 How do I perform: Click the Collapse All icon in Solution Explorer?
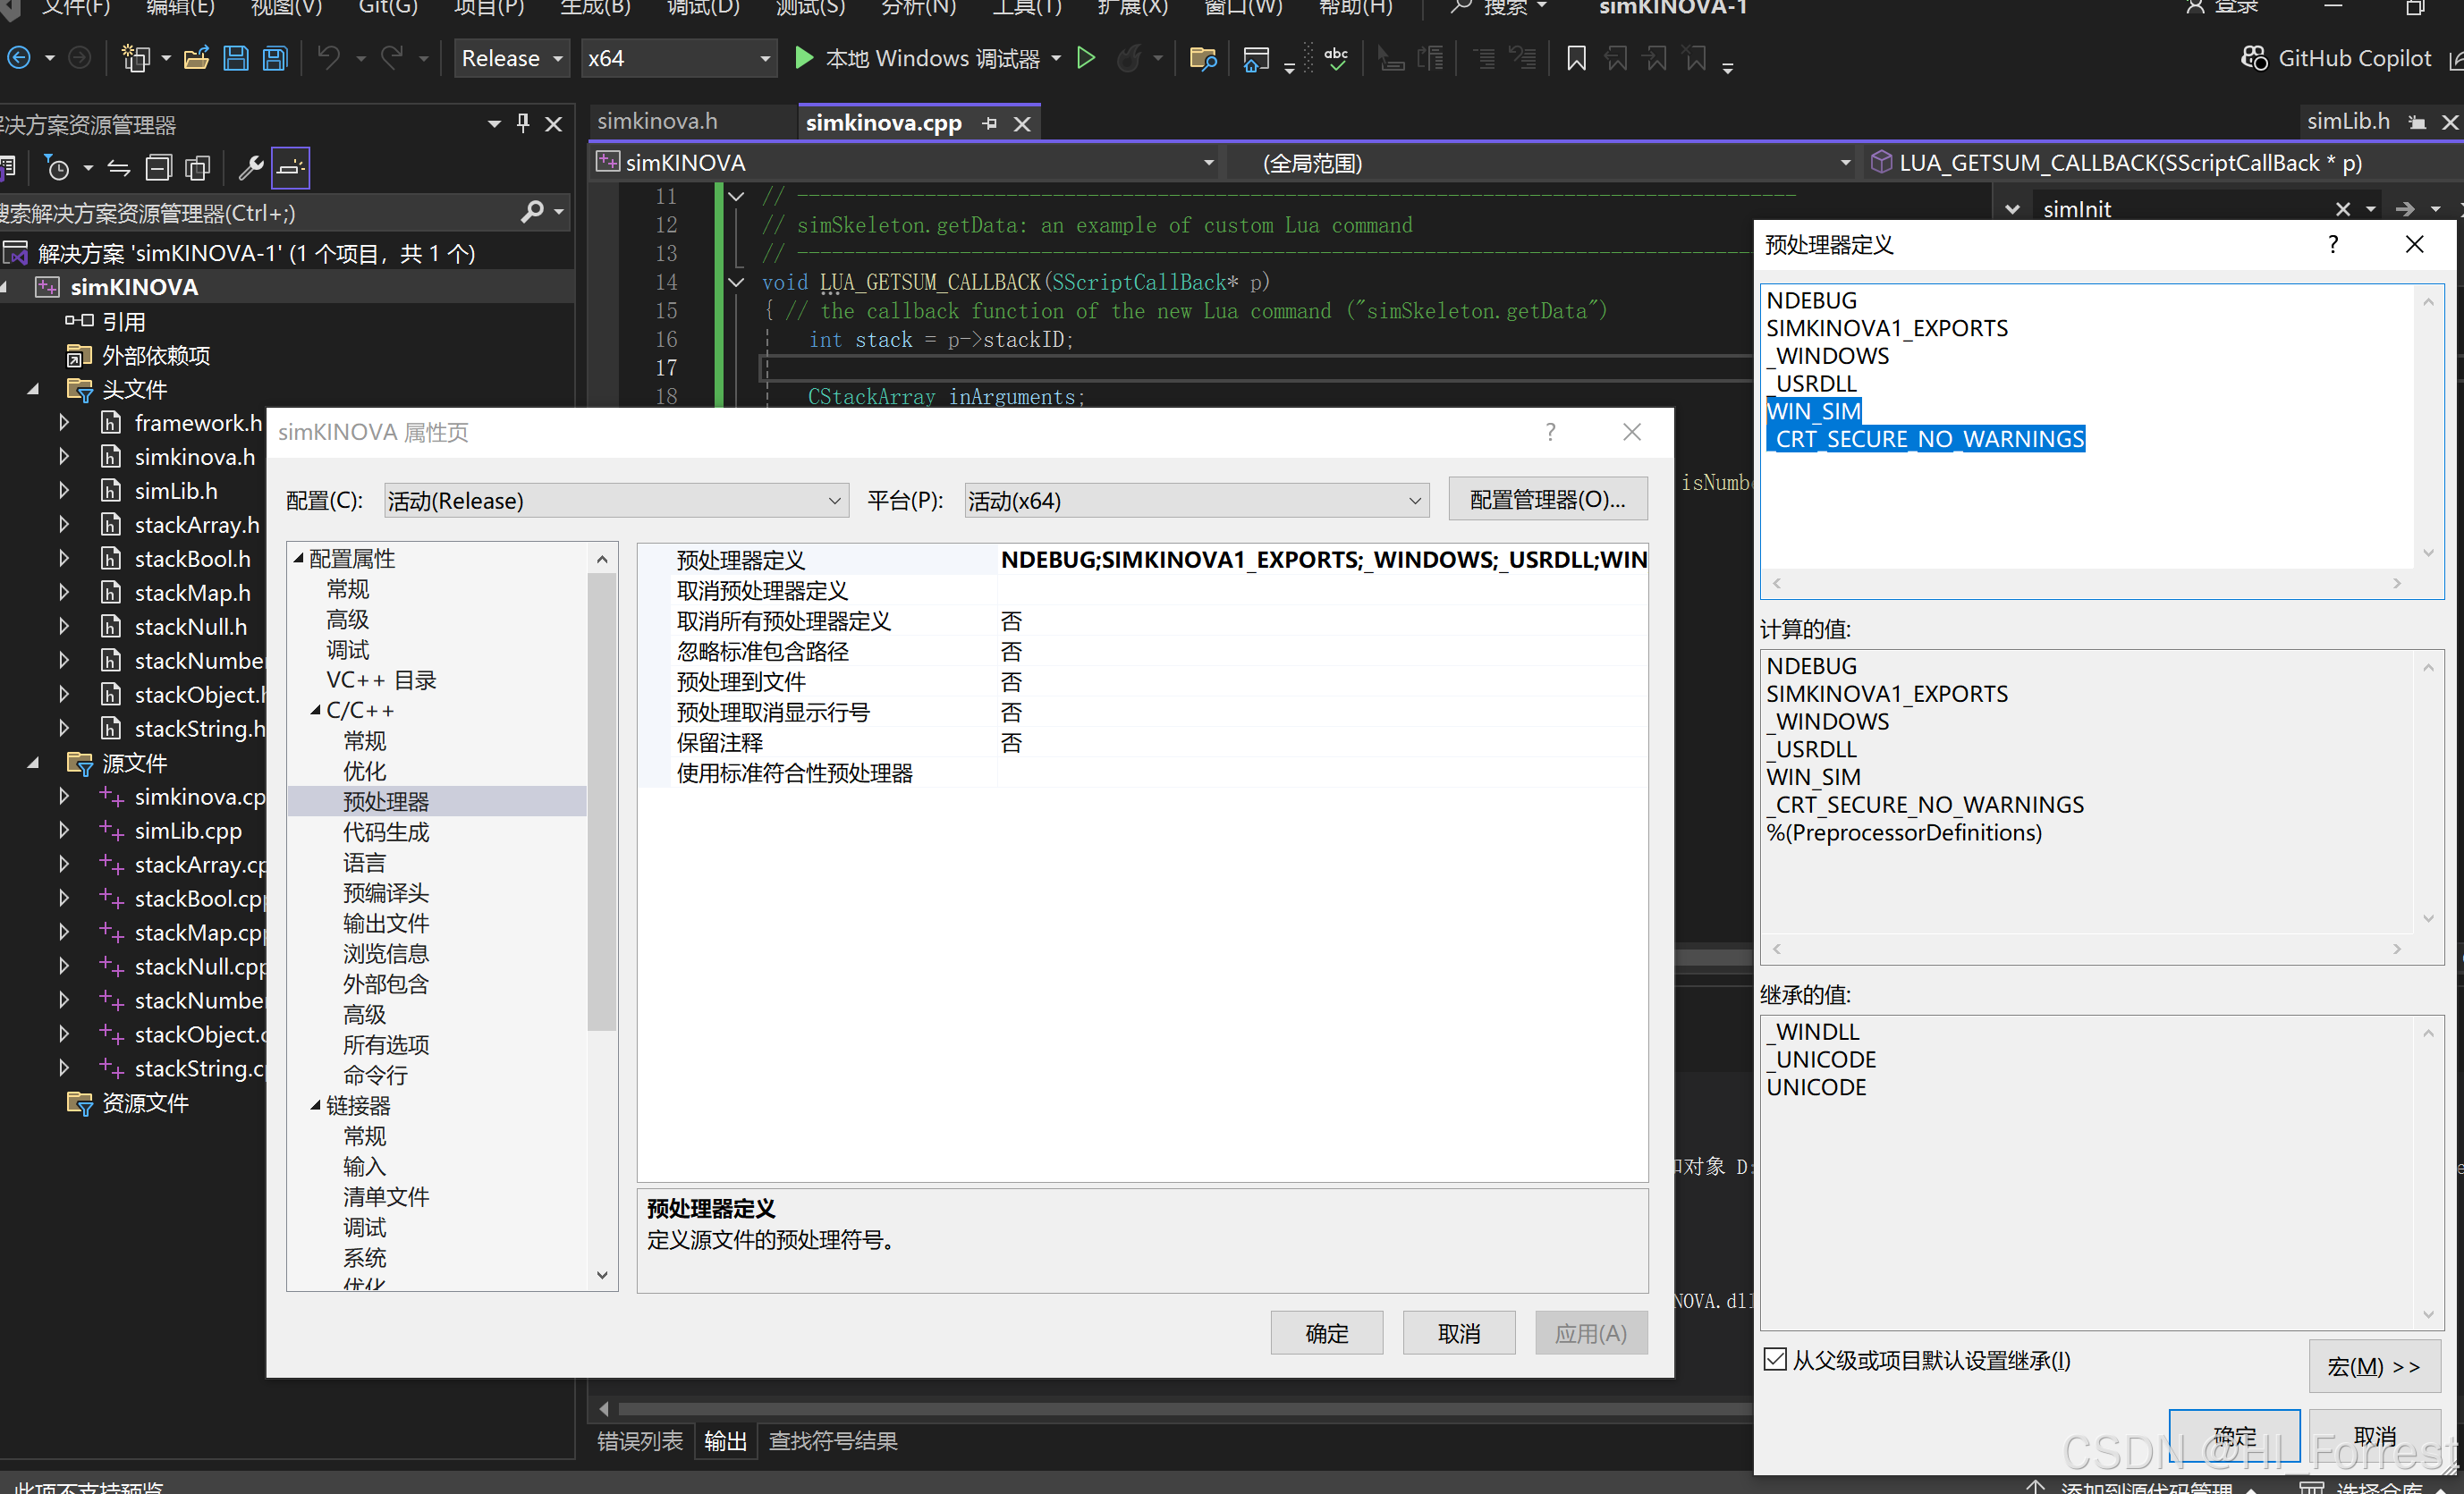pos(159,168)
